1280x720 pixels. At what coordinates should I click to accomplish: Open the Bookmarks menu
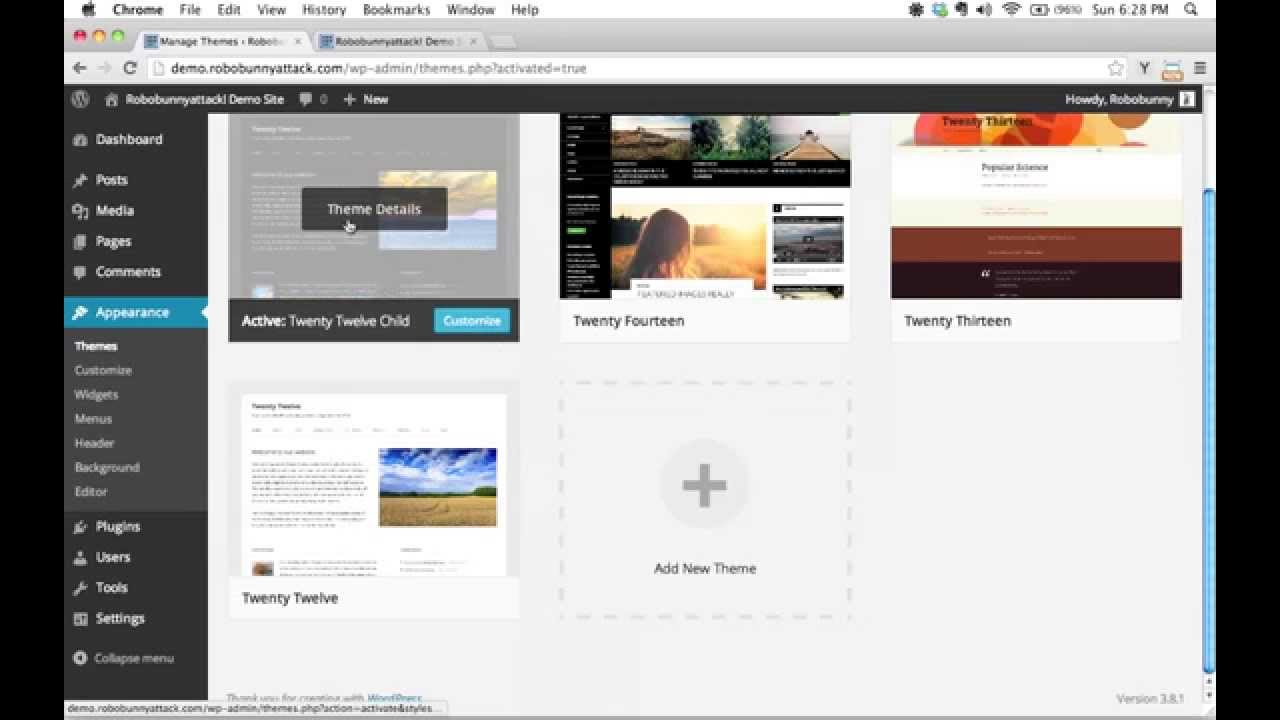click(396, 10)
